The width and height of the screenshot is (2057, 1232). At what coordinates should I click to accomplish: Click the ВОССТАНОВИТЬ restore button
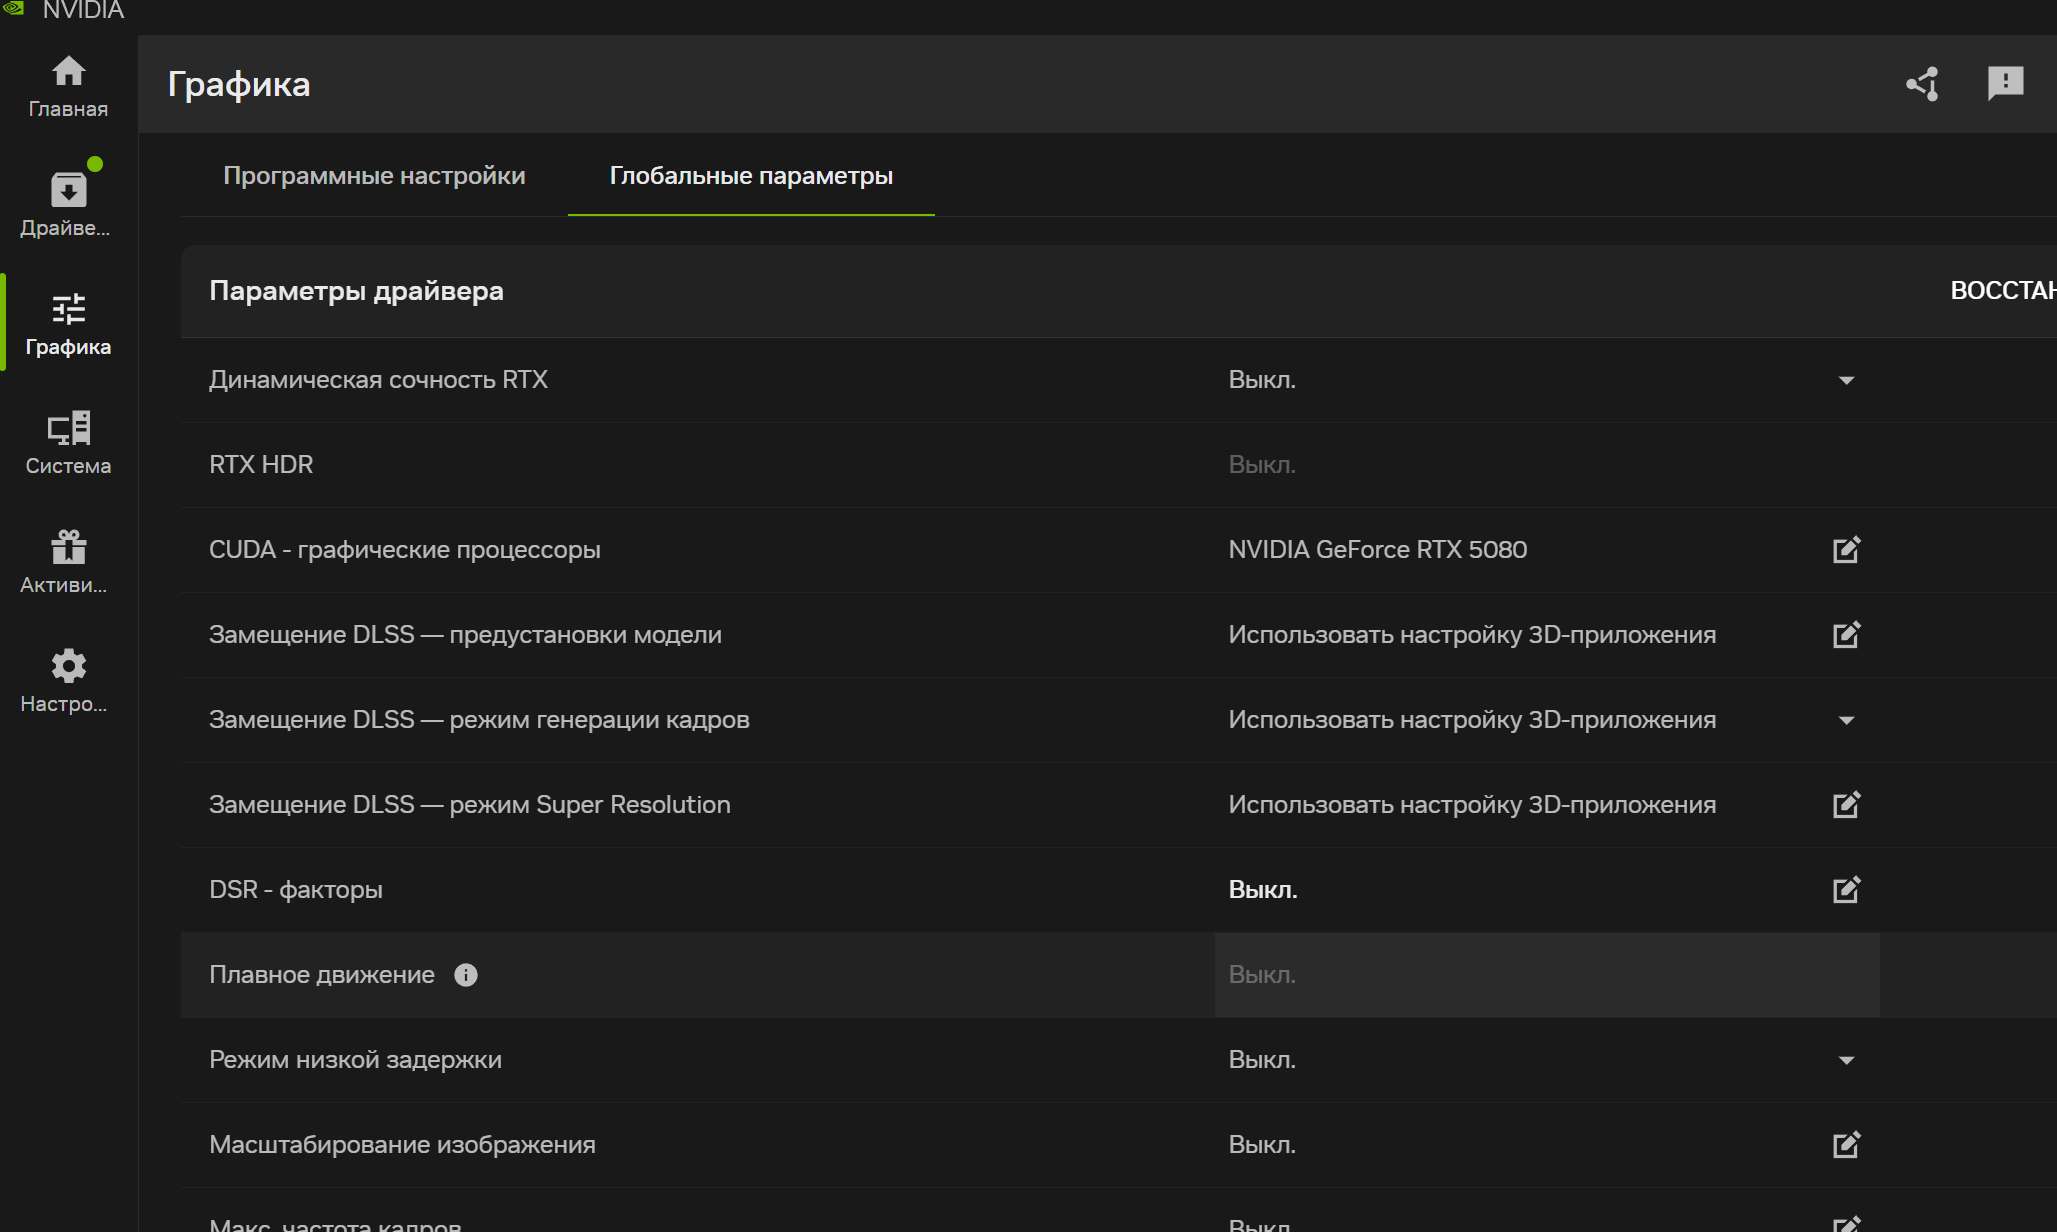2002,291
